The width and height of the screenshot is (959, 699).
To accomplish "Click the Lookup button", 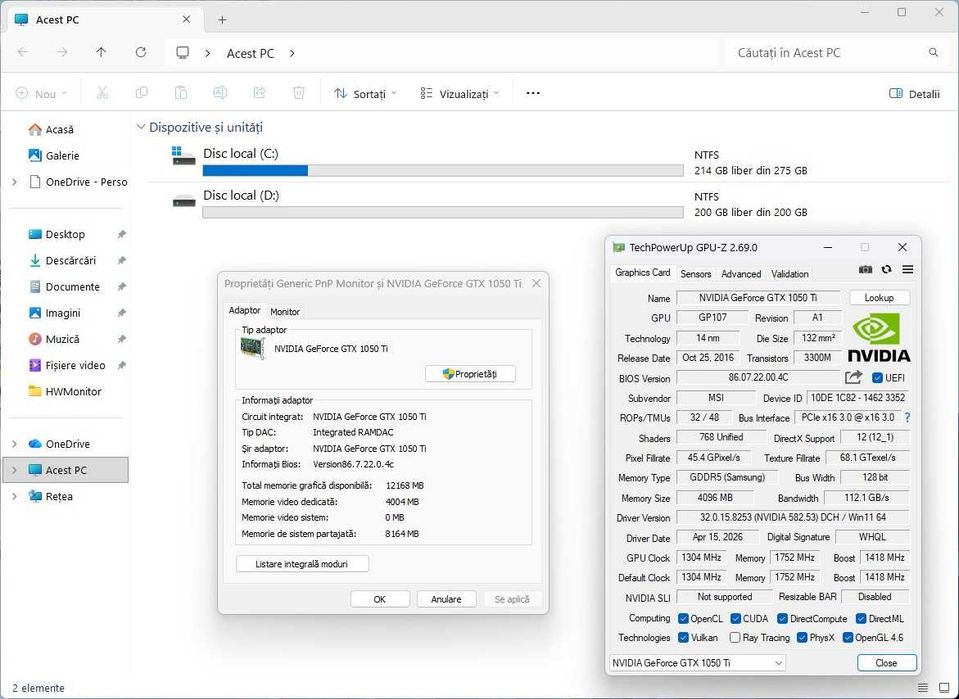I will 879,298.
